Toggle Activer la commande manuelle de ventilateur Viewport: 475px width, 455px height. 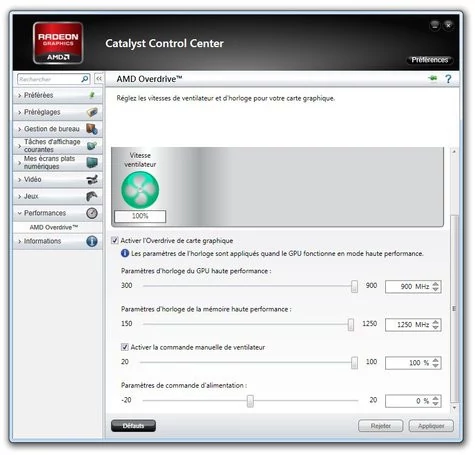tap(125, 347)
